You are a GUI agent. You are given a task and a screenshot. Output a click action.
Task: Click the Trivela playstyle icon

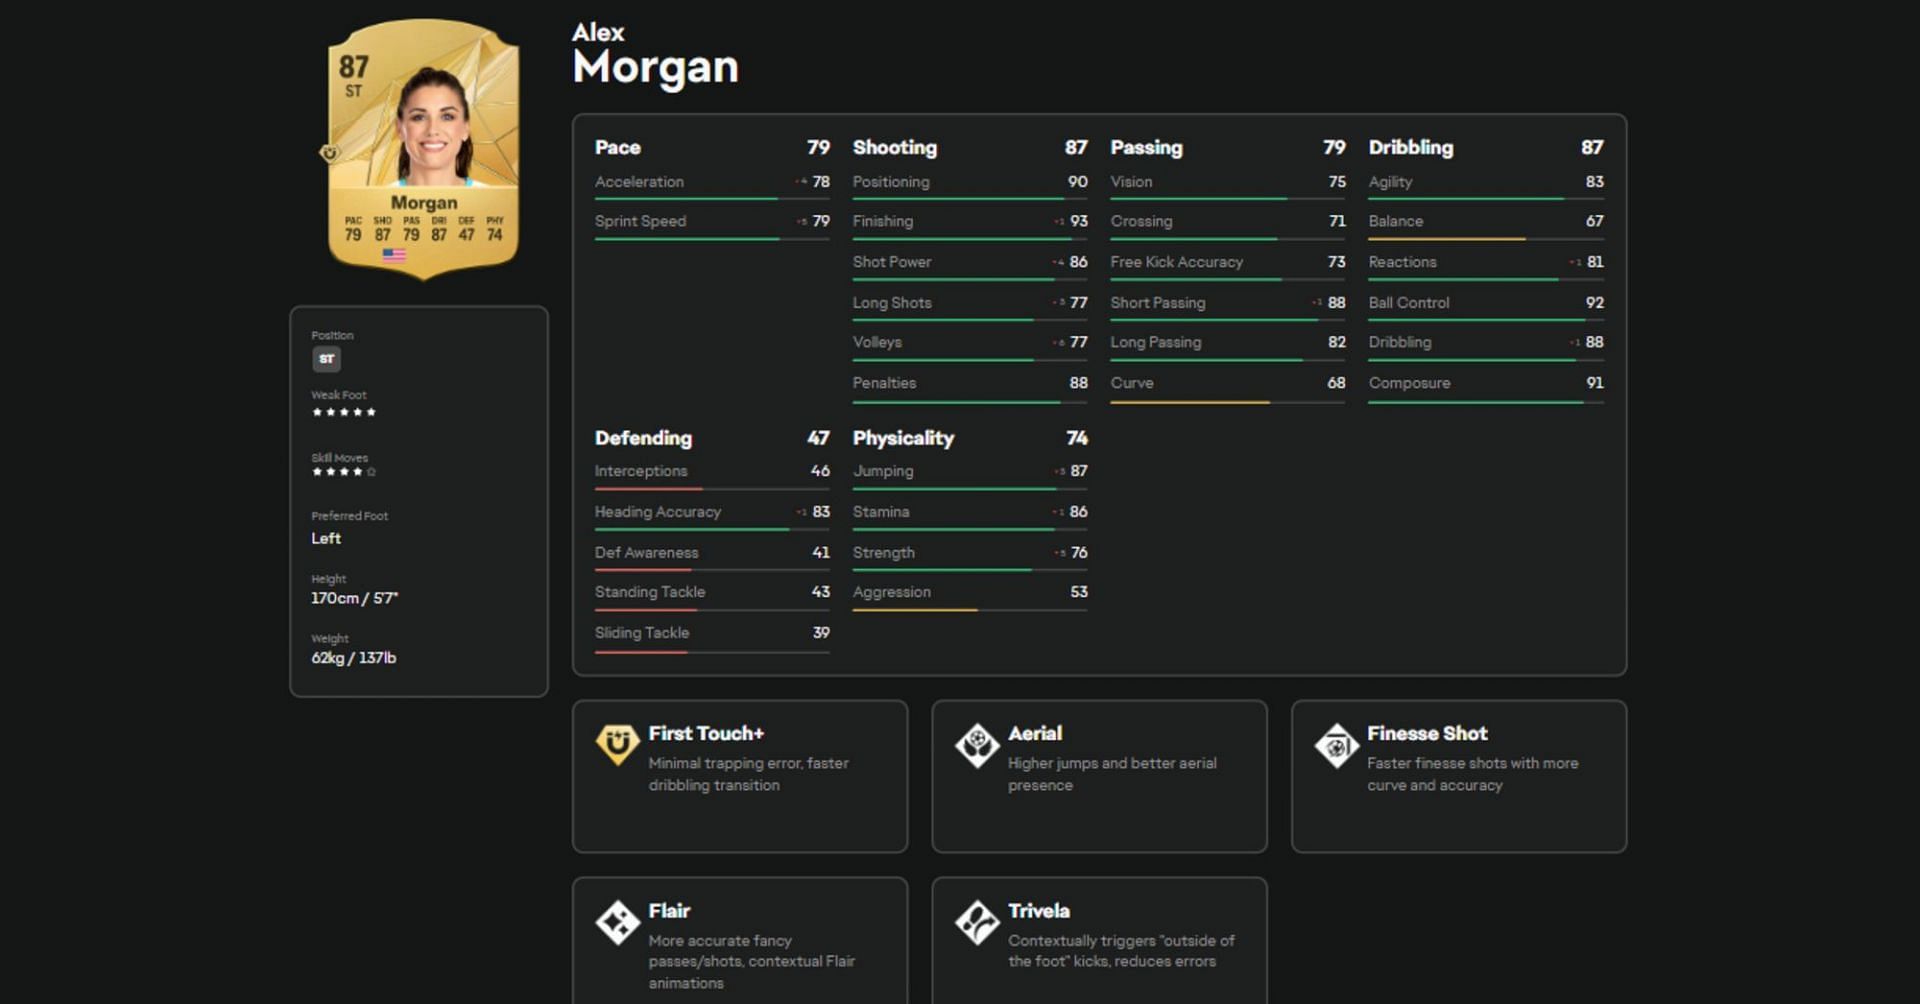pos(976,922)
